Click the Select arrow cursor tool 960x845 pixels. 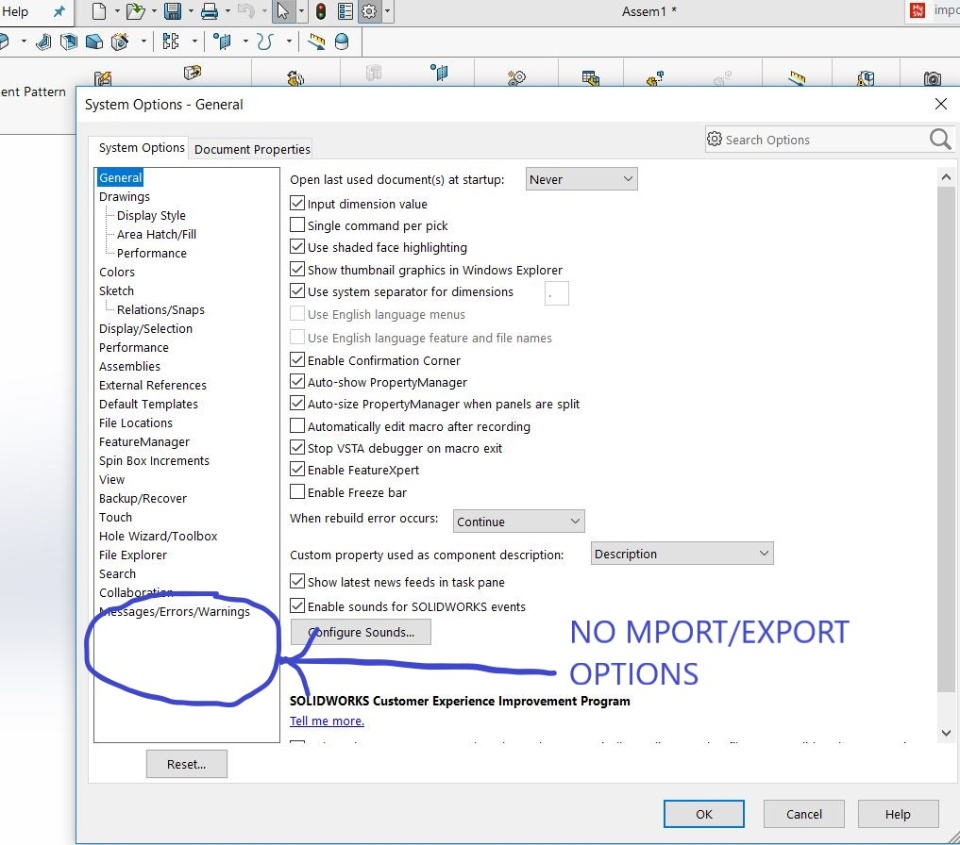coord(282,11)
